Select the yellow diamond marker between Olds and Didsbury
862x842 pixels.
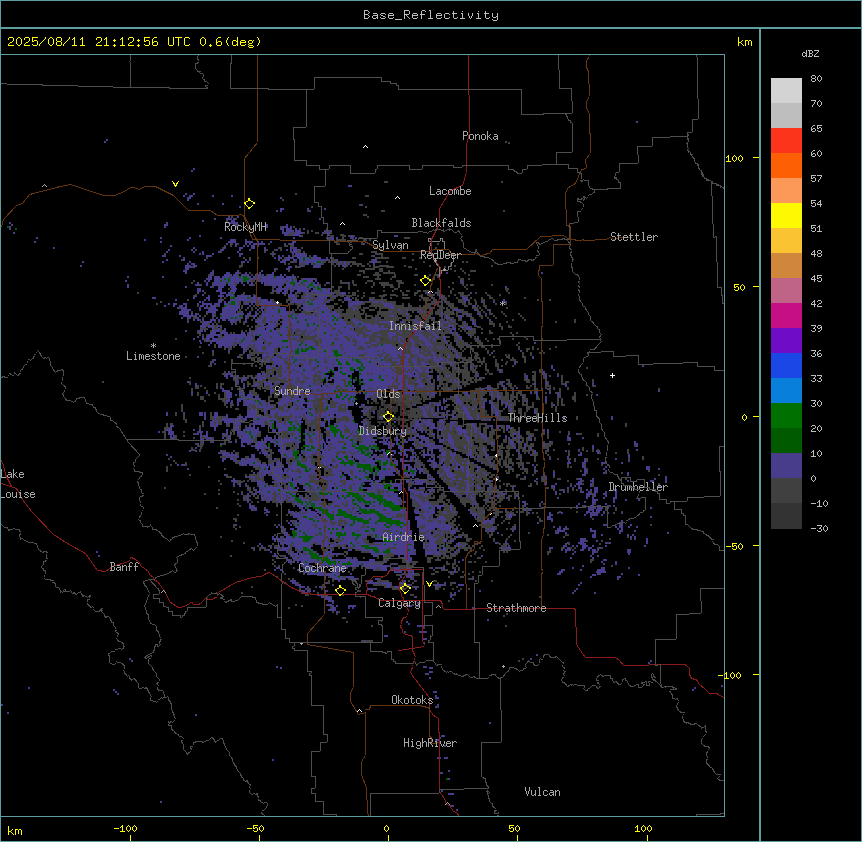click(x=388, y=417)
